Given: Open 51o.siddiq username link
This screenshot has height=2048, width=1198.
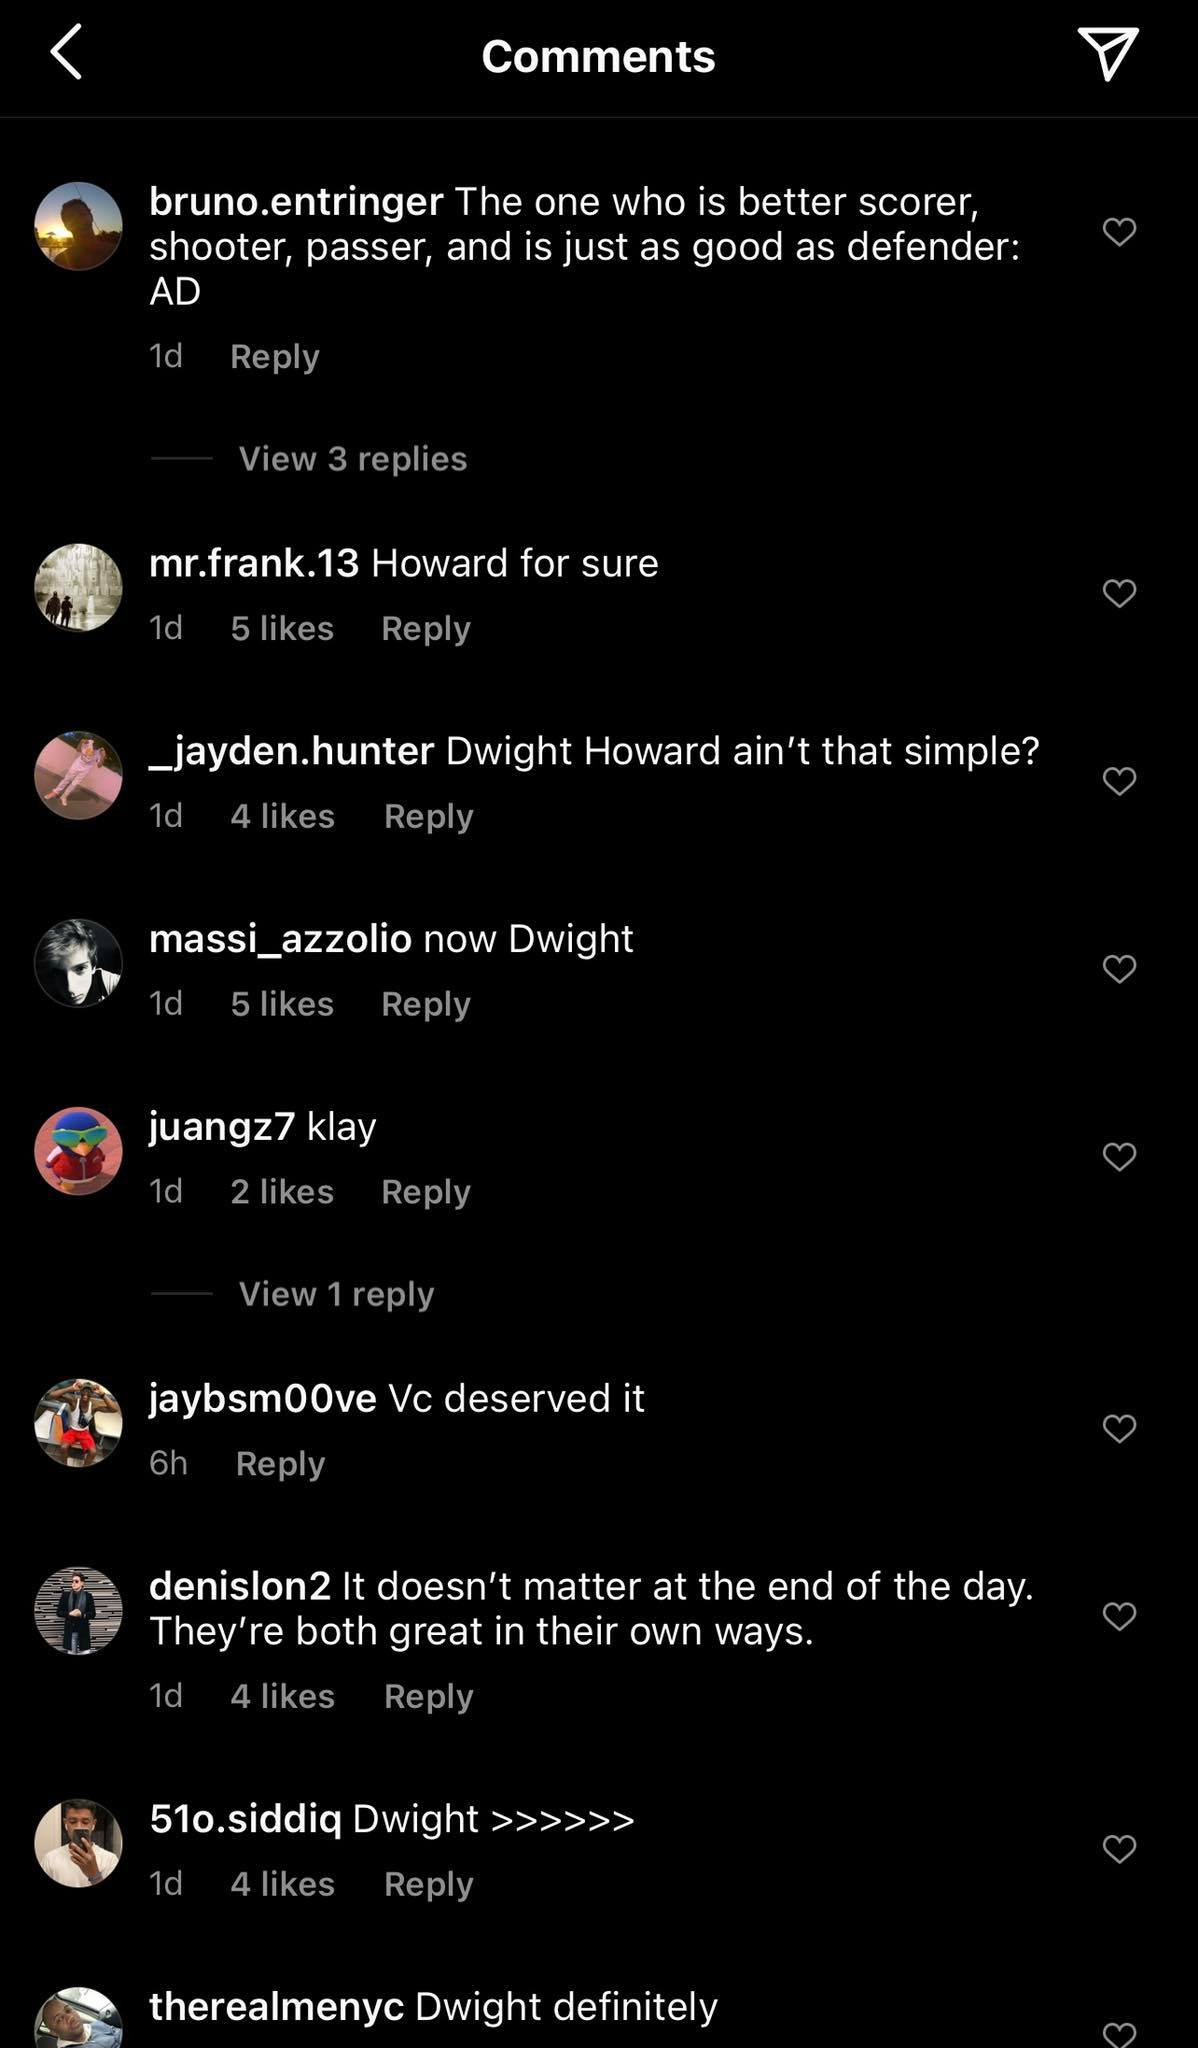Looking at the screenshot, I should coord(245,1819).
